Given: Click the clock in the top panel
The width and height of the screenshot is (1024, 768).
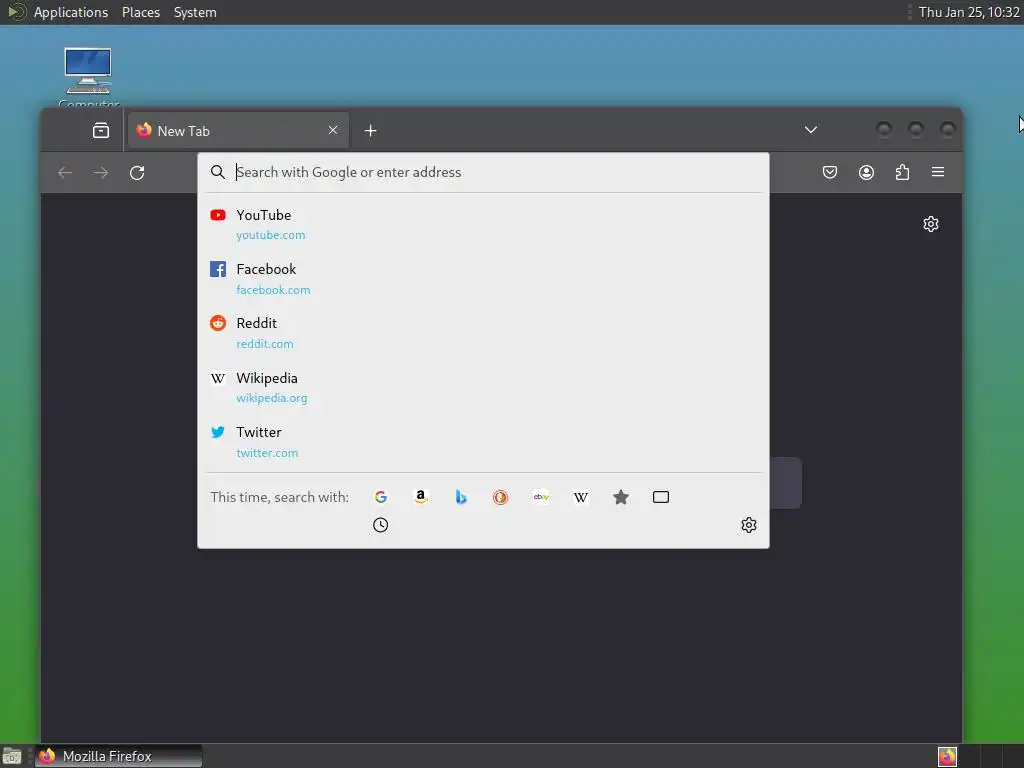Looking at the screenshot, I should [968, 12].
